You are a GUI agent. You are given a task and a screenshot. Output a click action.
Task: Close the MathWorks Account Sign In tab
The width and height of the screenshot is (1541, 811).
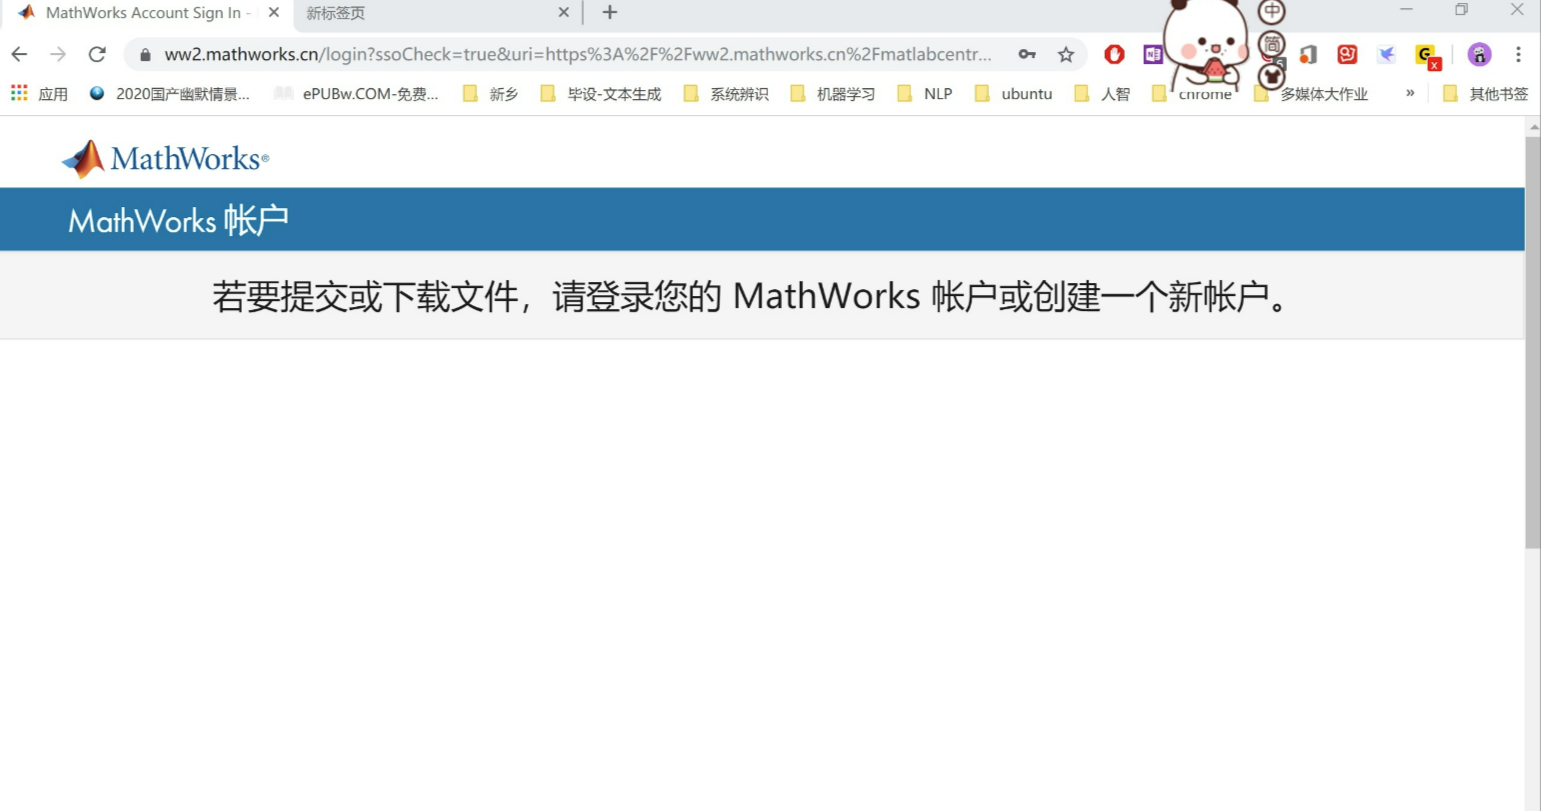point(274,13)
